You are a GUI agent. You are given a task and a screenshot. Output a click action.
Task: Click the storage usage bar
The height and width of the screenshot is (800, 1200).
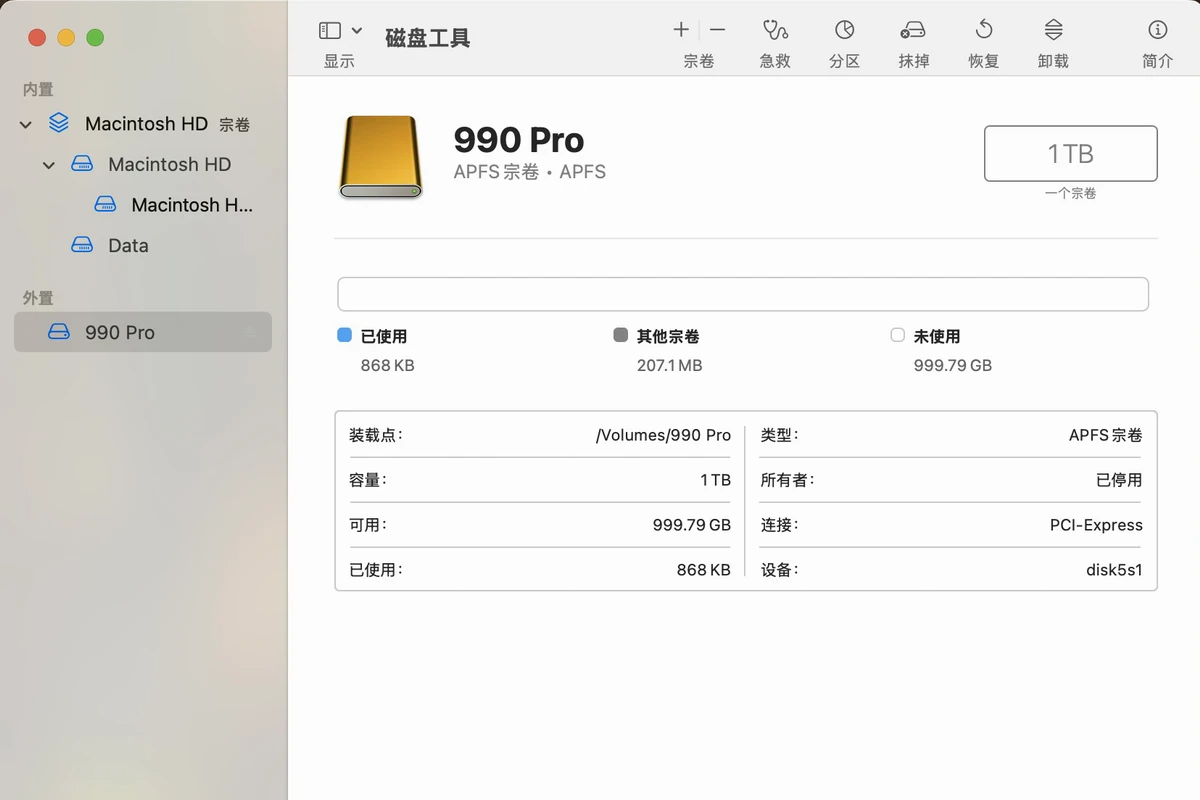tap(743, 295)
